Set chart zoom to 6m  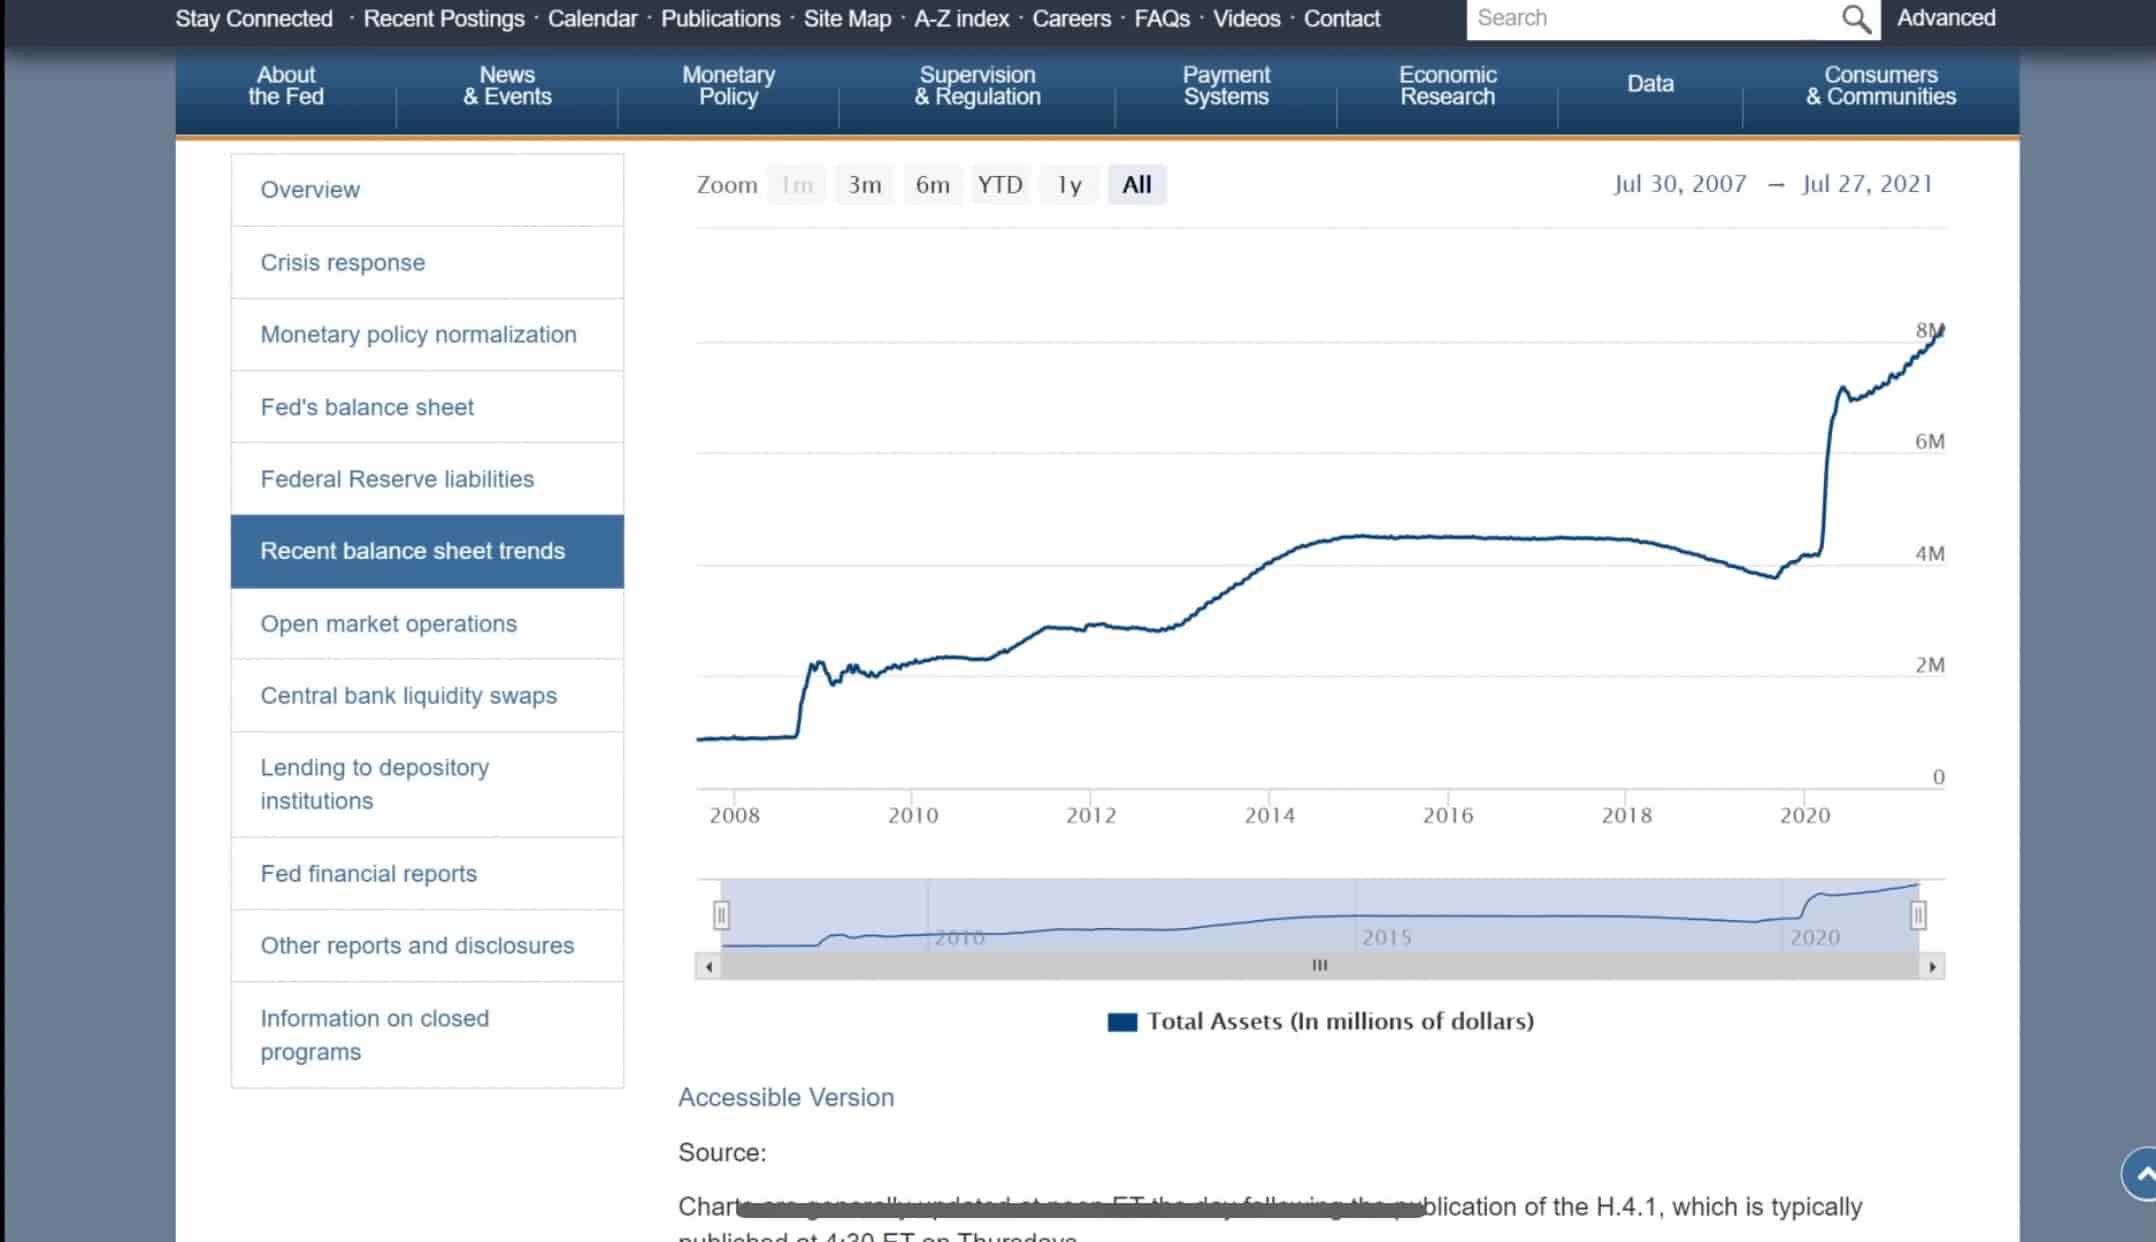[x=932, y=185]
